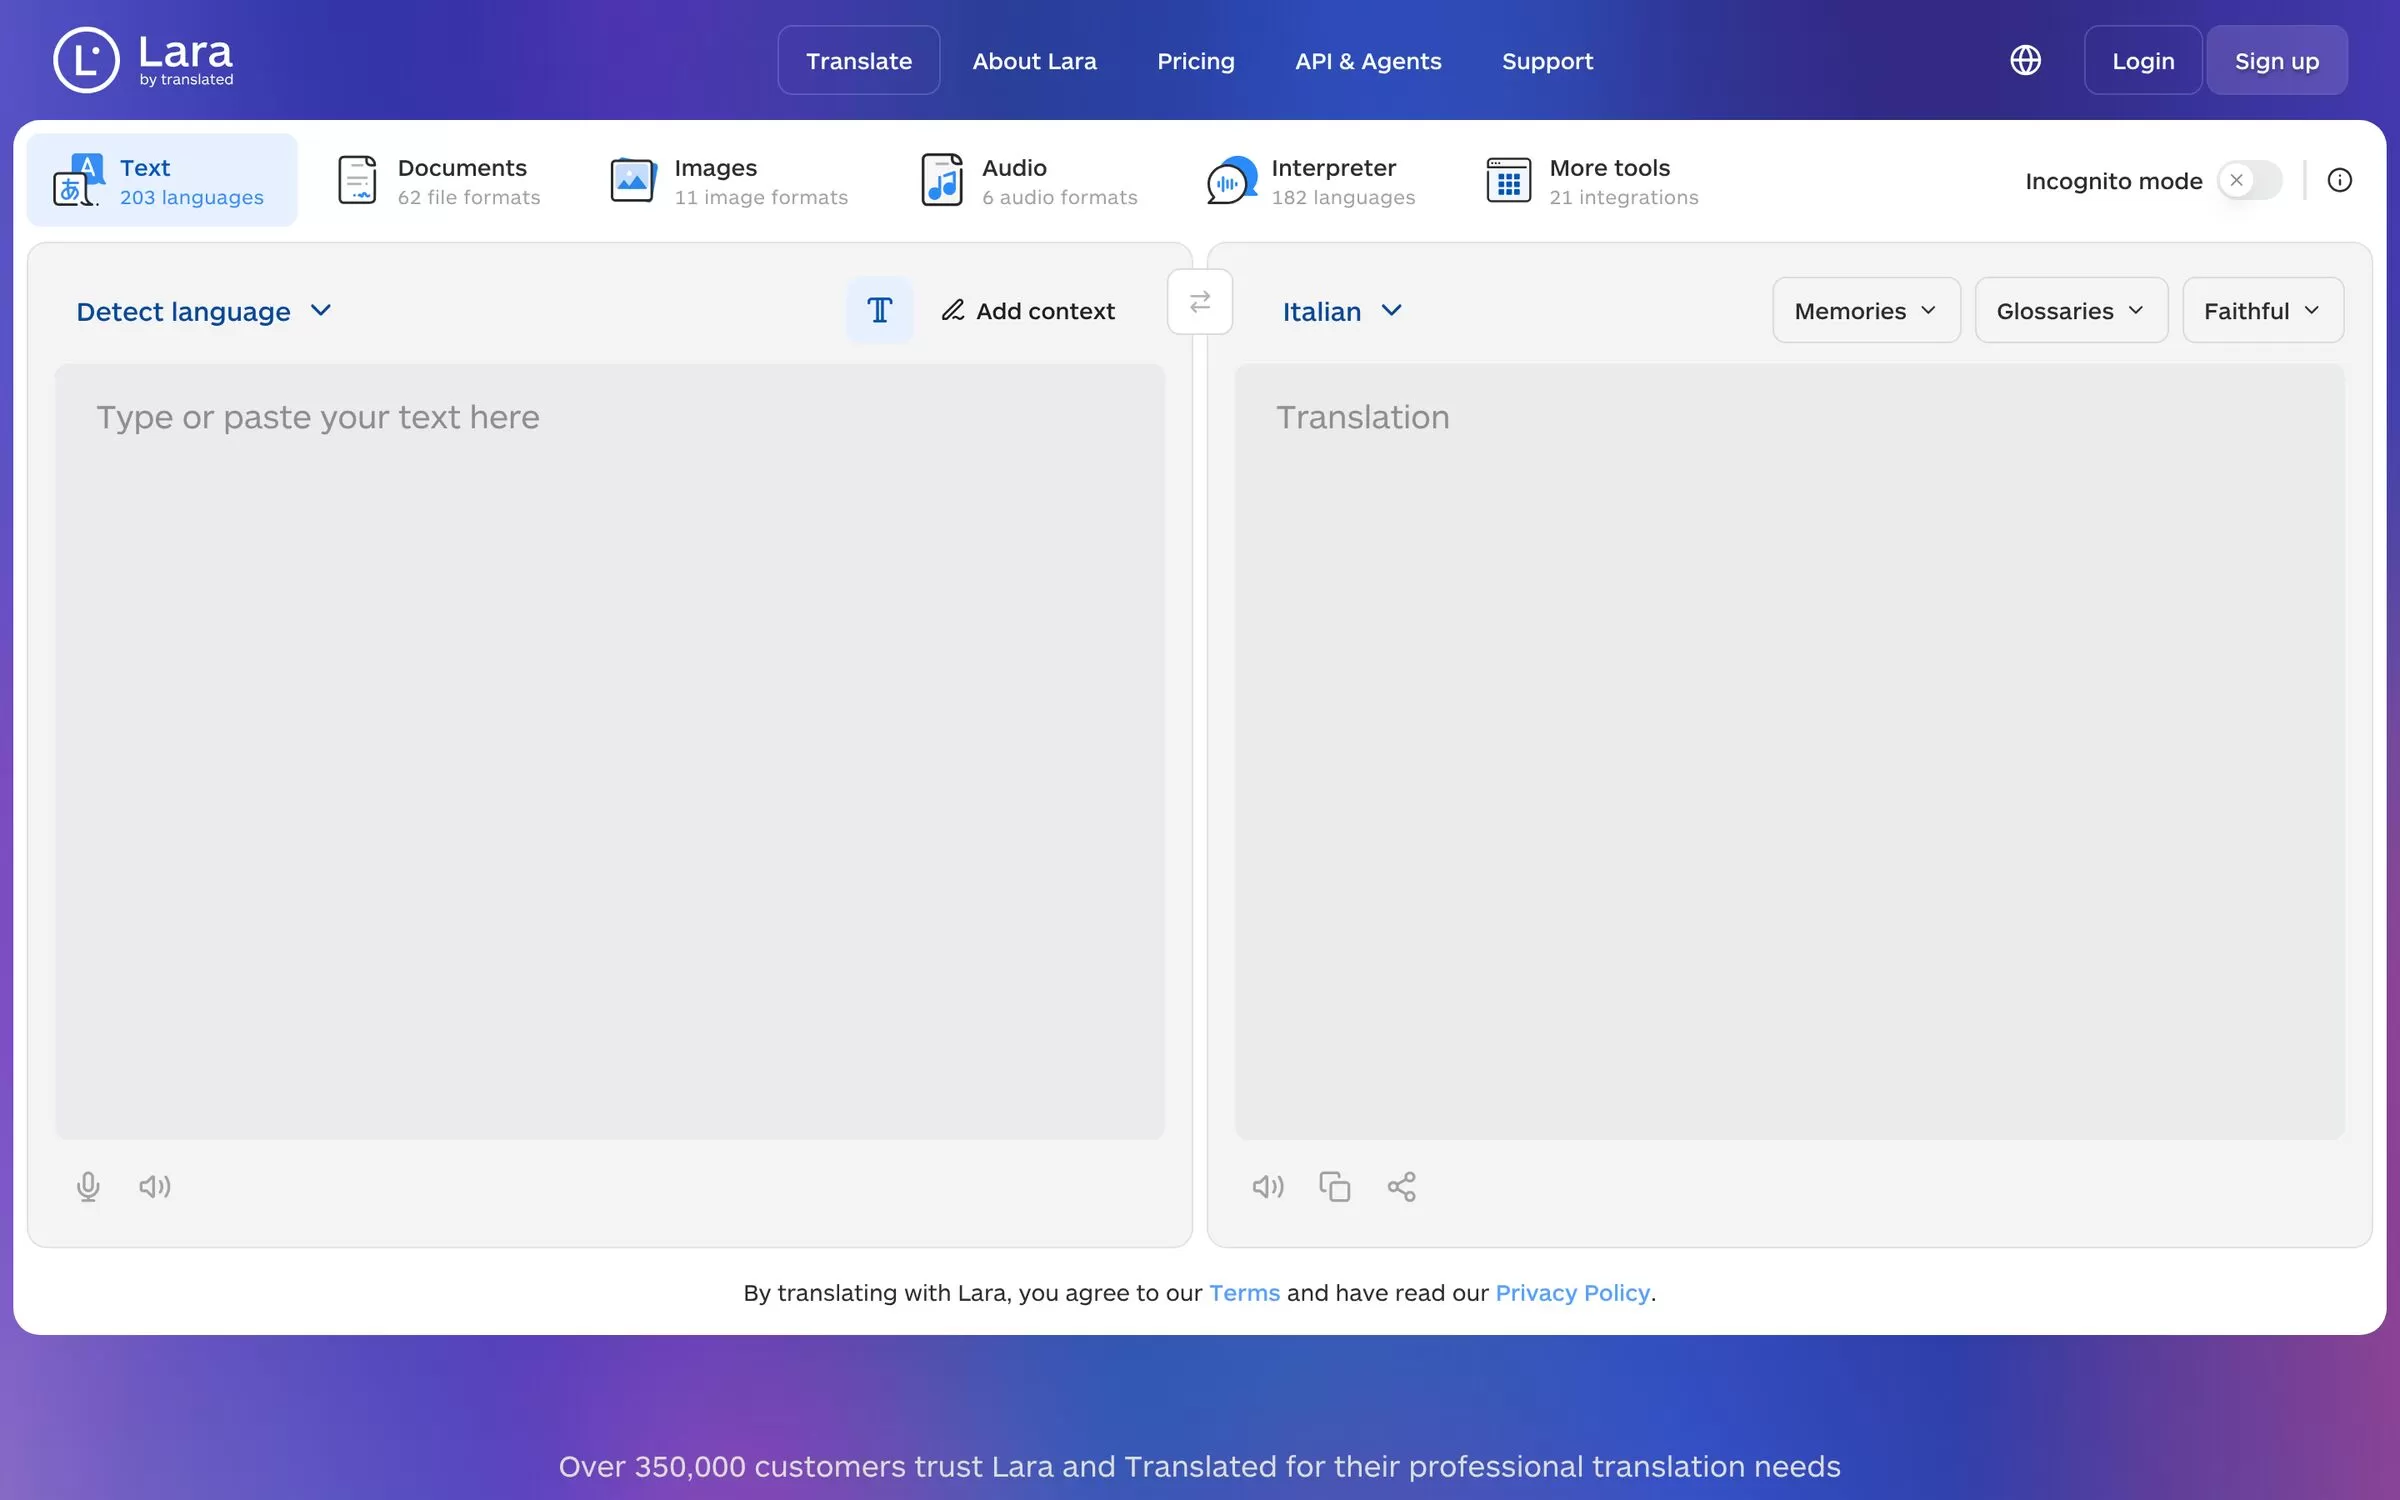Select the Text translation tab
Viewport: 2400px width, 1500px height.
(162, 180)
